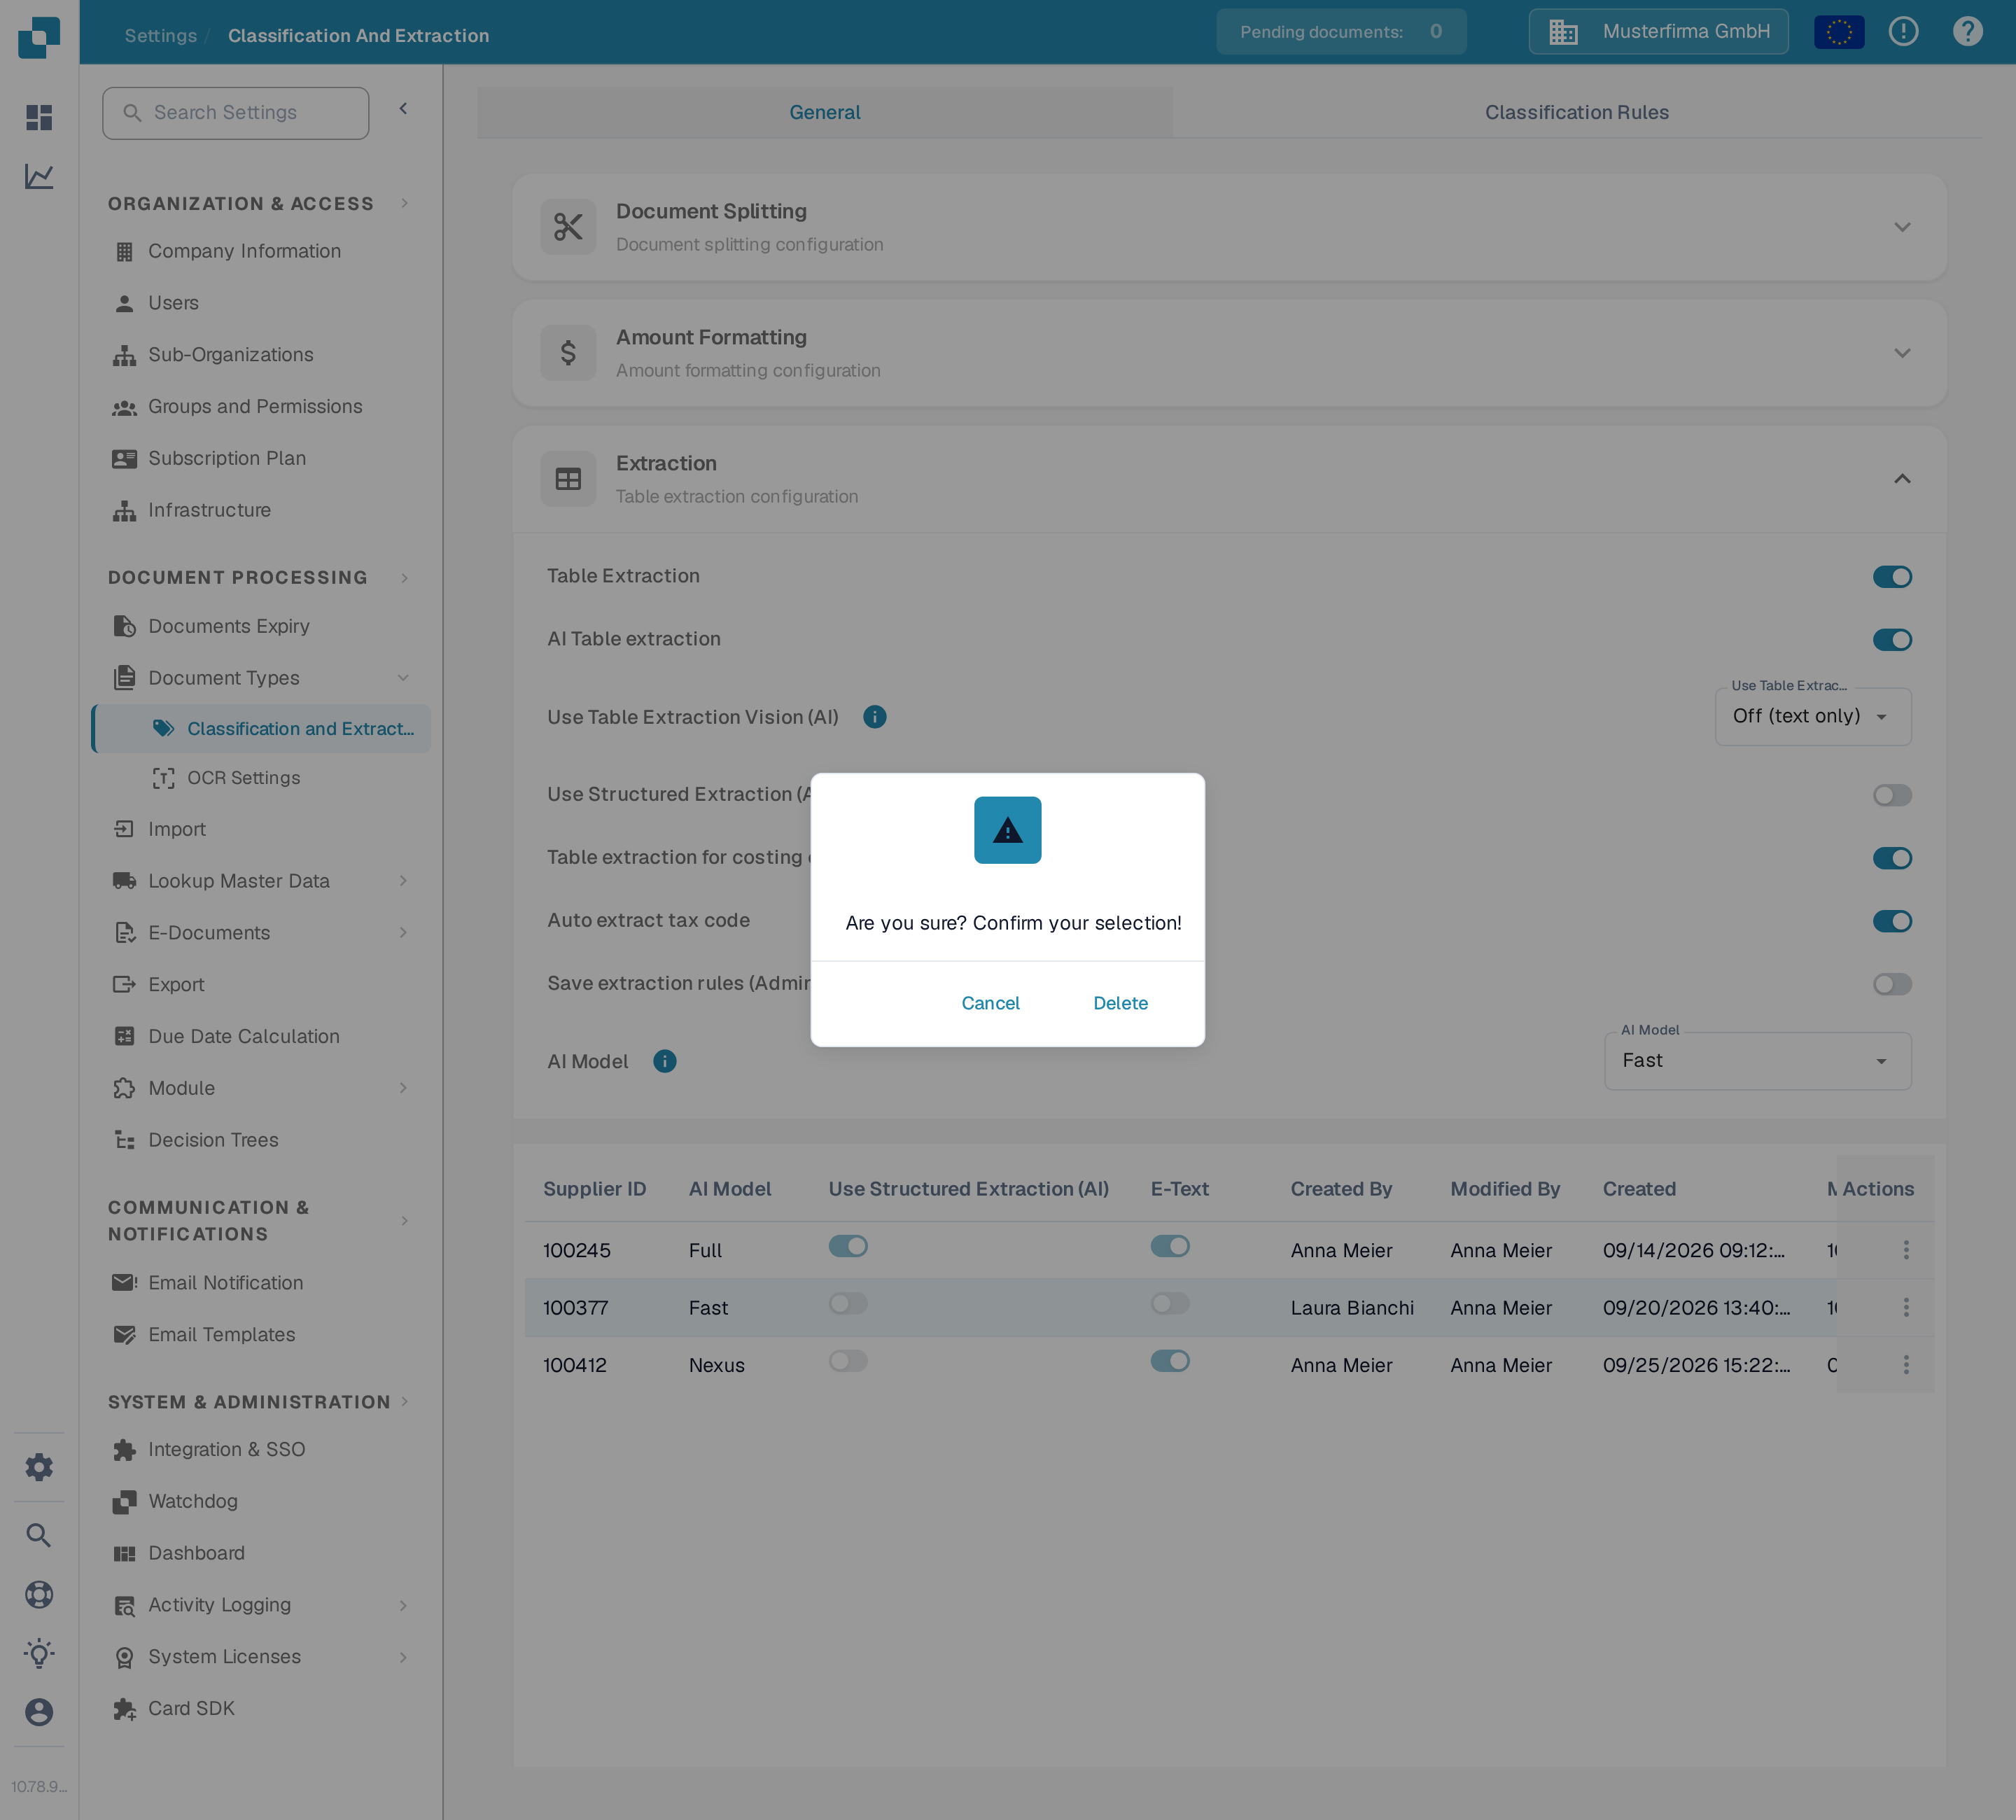The image size is (2016, 1820).
Task: Switch to the Classification Rules tab
Action: pos(1577,112)
